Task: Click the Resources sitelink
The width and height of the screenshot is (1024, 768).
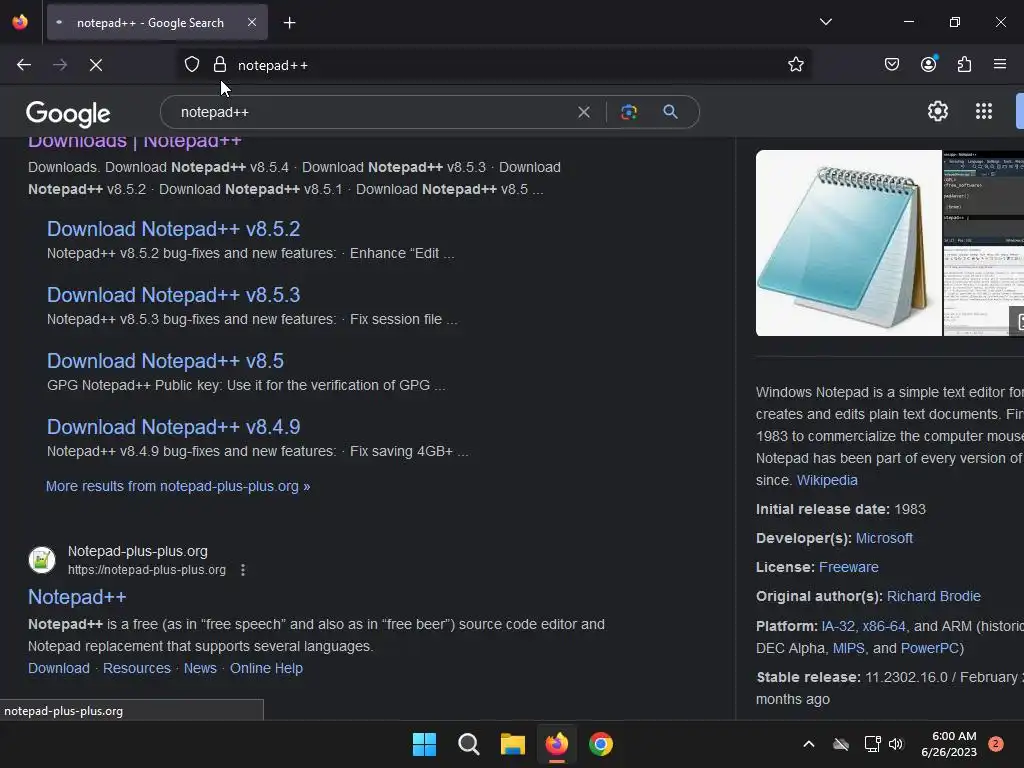Action: click(136, 669)
